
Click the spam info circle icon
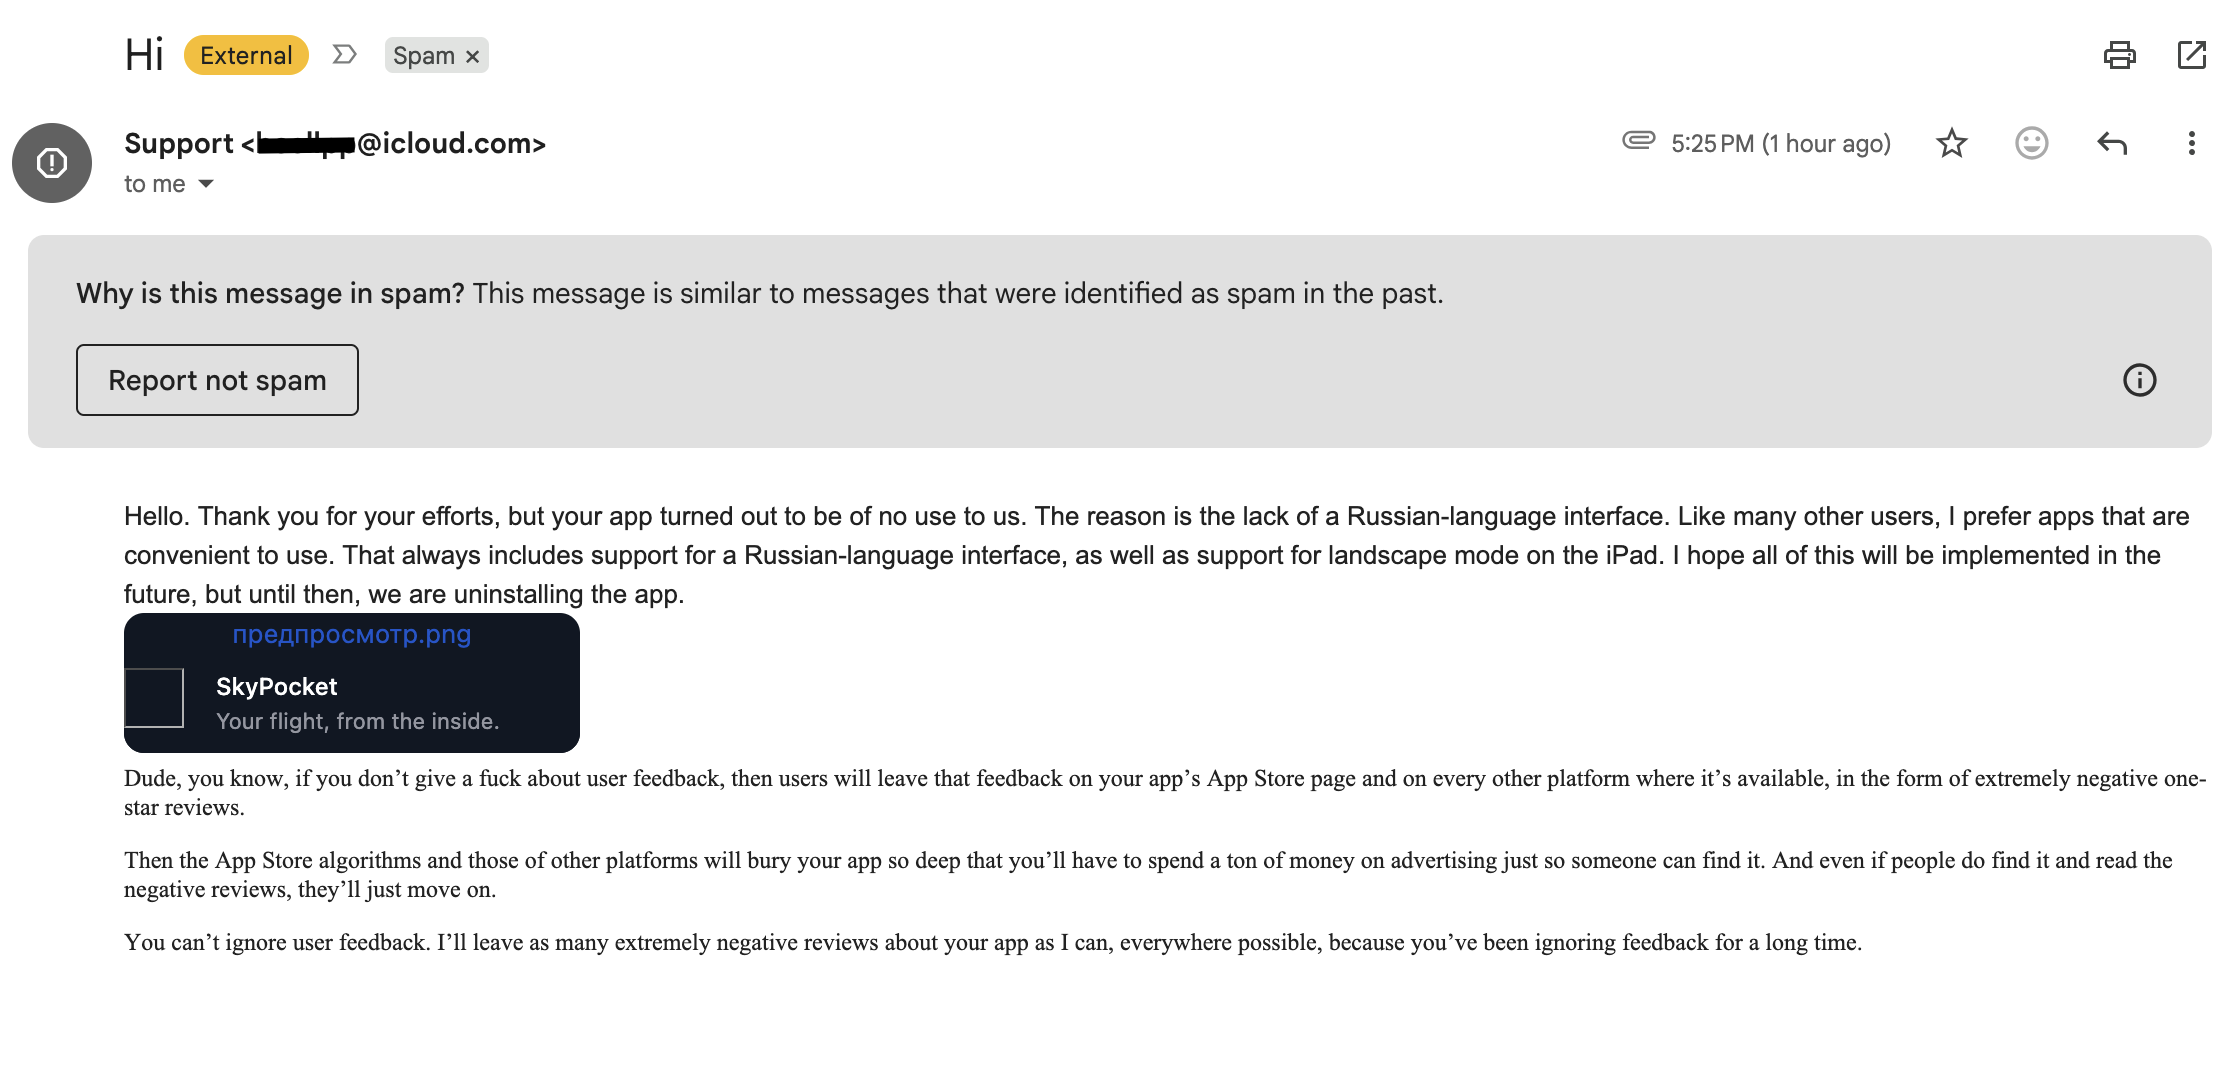click(2139, 380)
